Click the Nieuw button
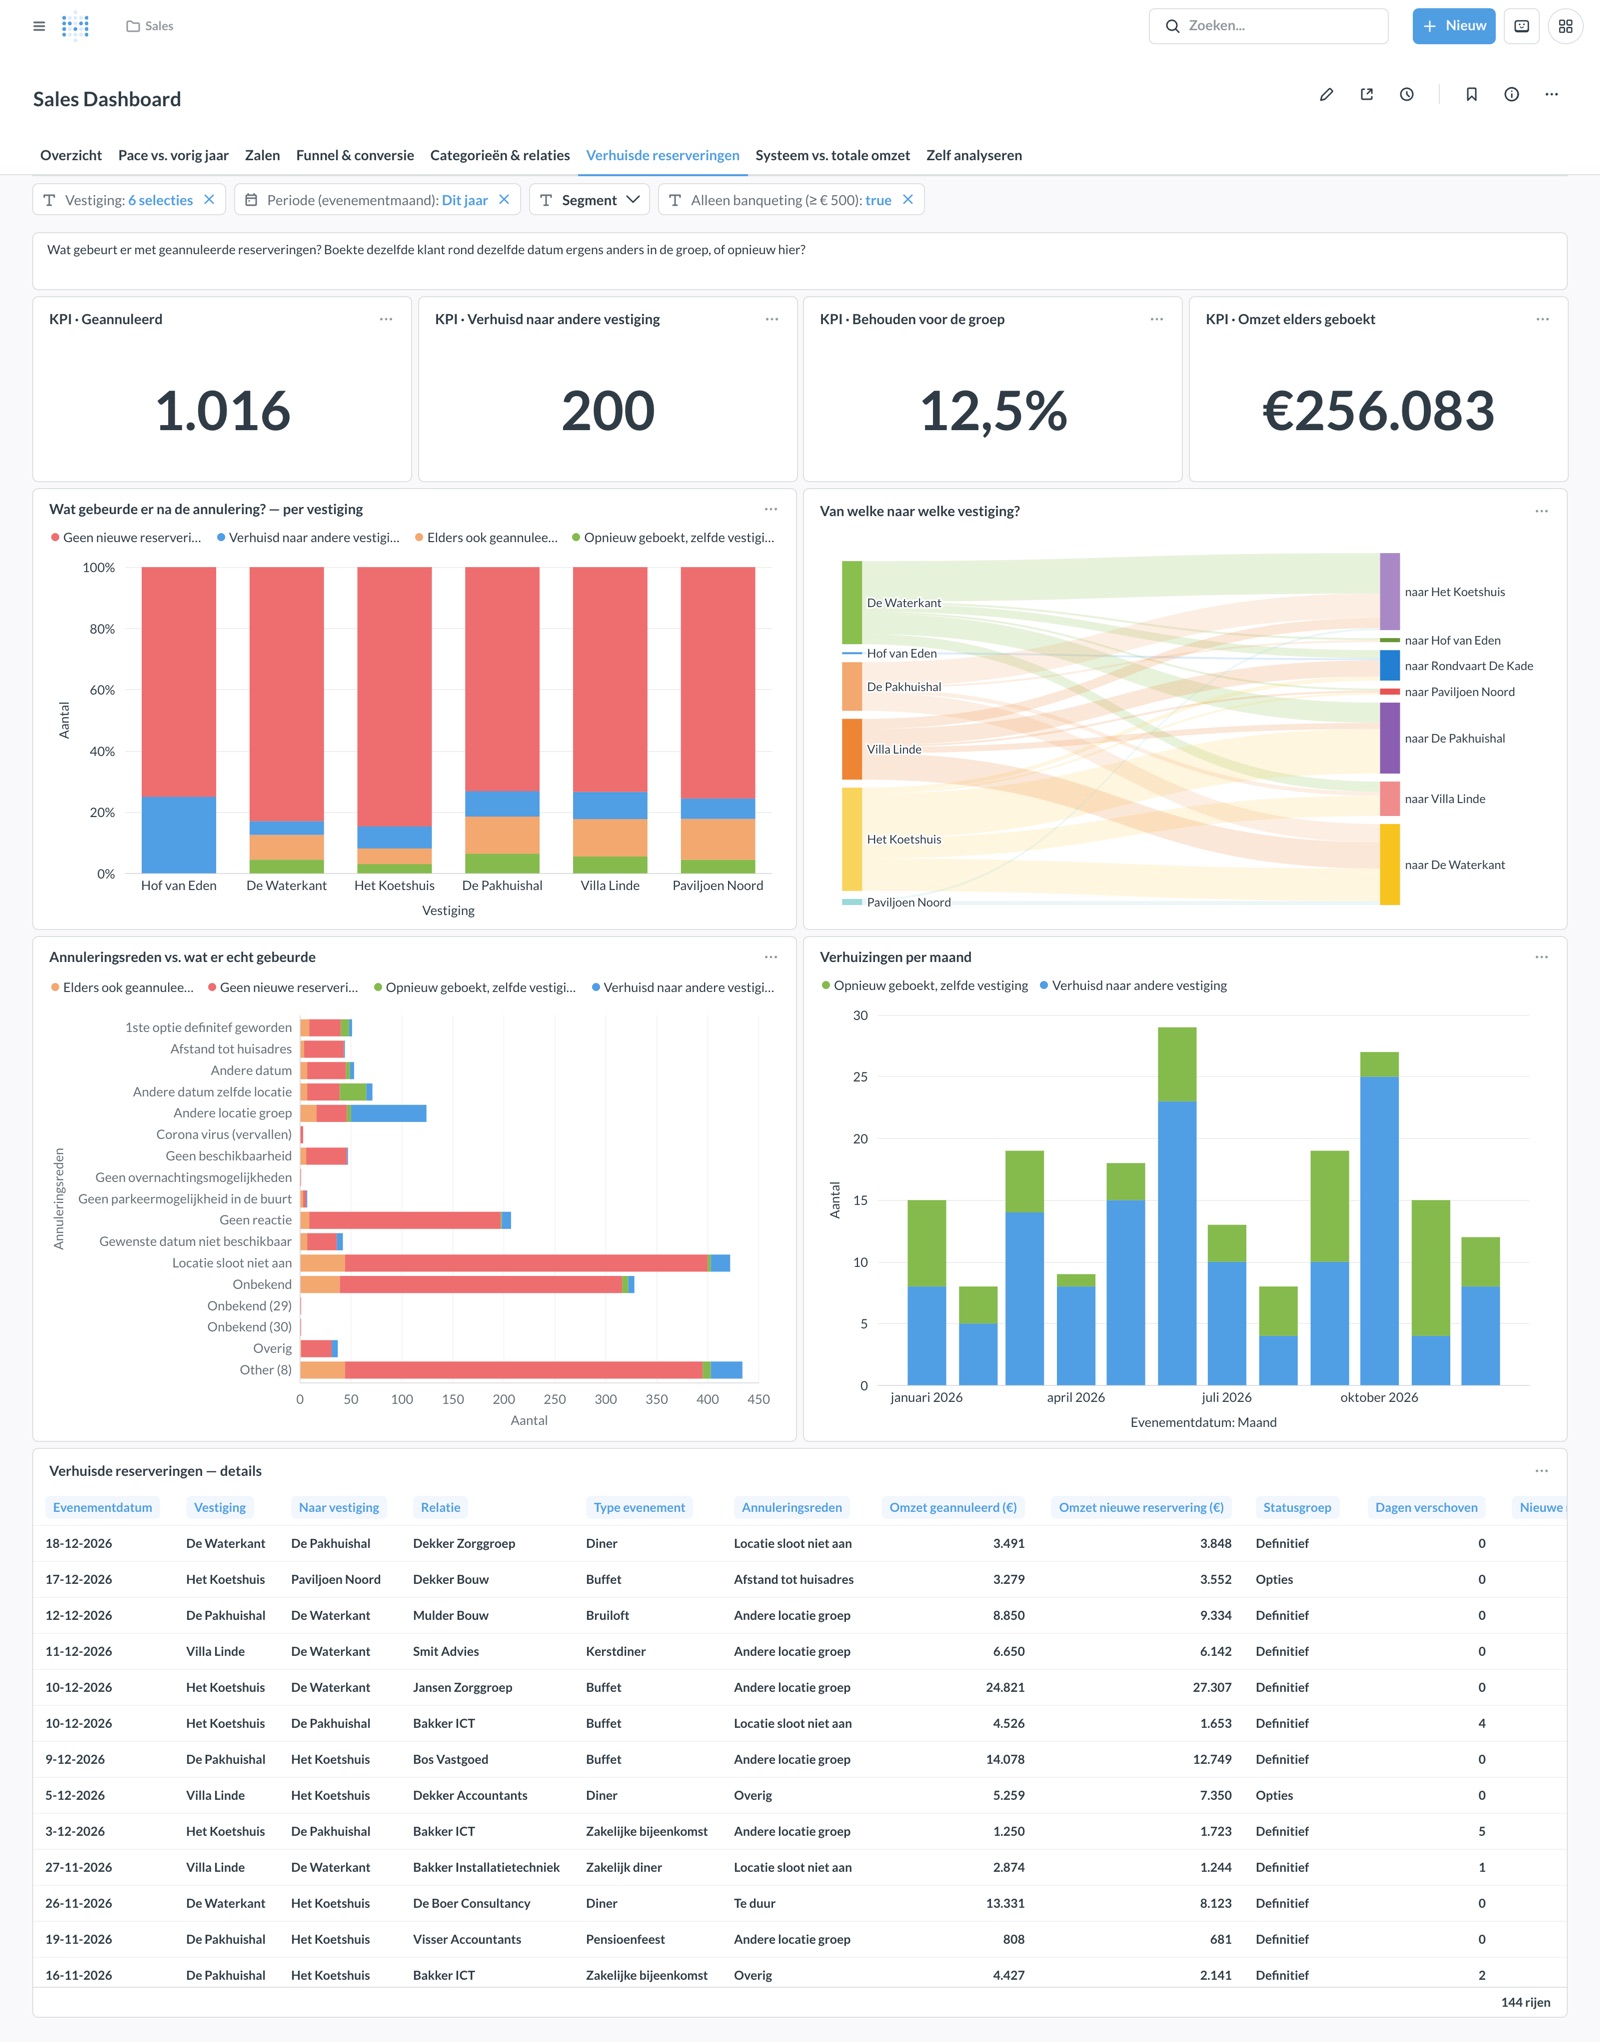Viewport: 1600px width, 2042px height. 1454,26
